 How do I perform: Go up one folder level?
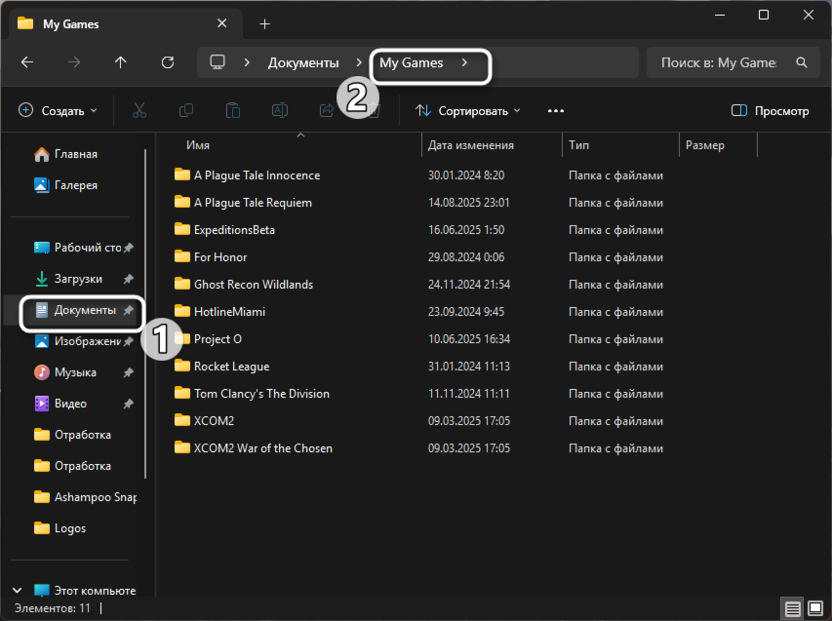121,62
